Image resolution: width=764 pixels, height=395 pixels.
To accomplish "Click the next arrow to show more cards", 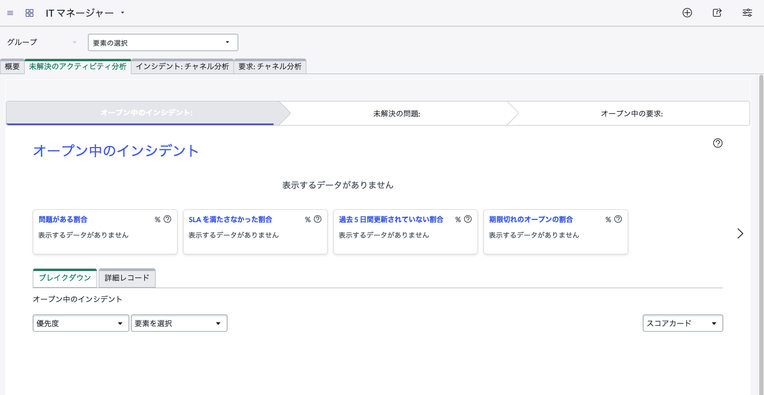I will tap(741, 234).
